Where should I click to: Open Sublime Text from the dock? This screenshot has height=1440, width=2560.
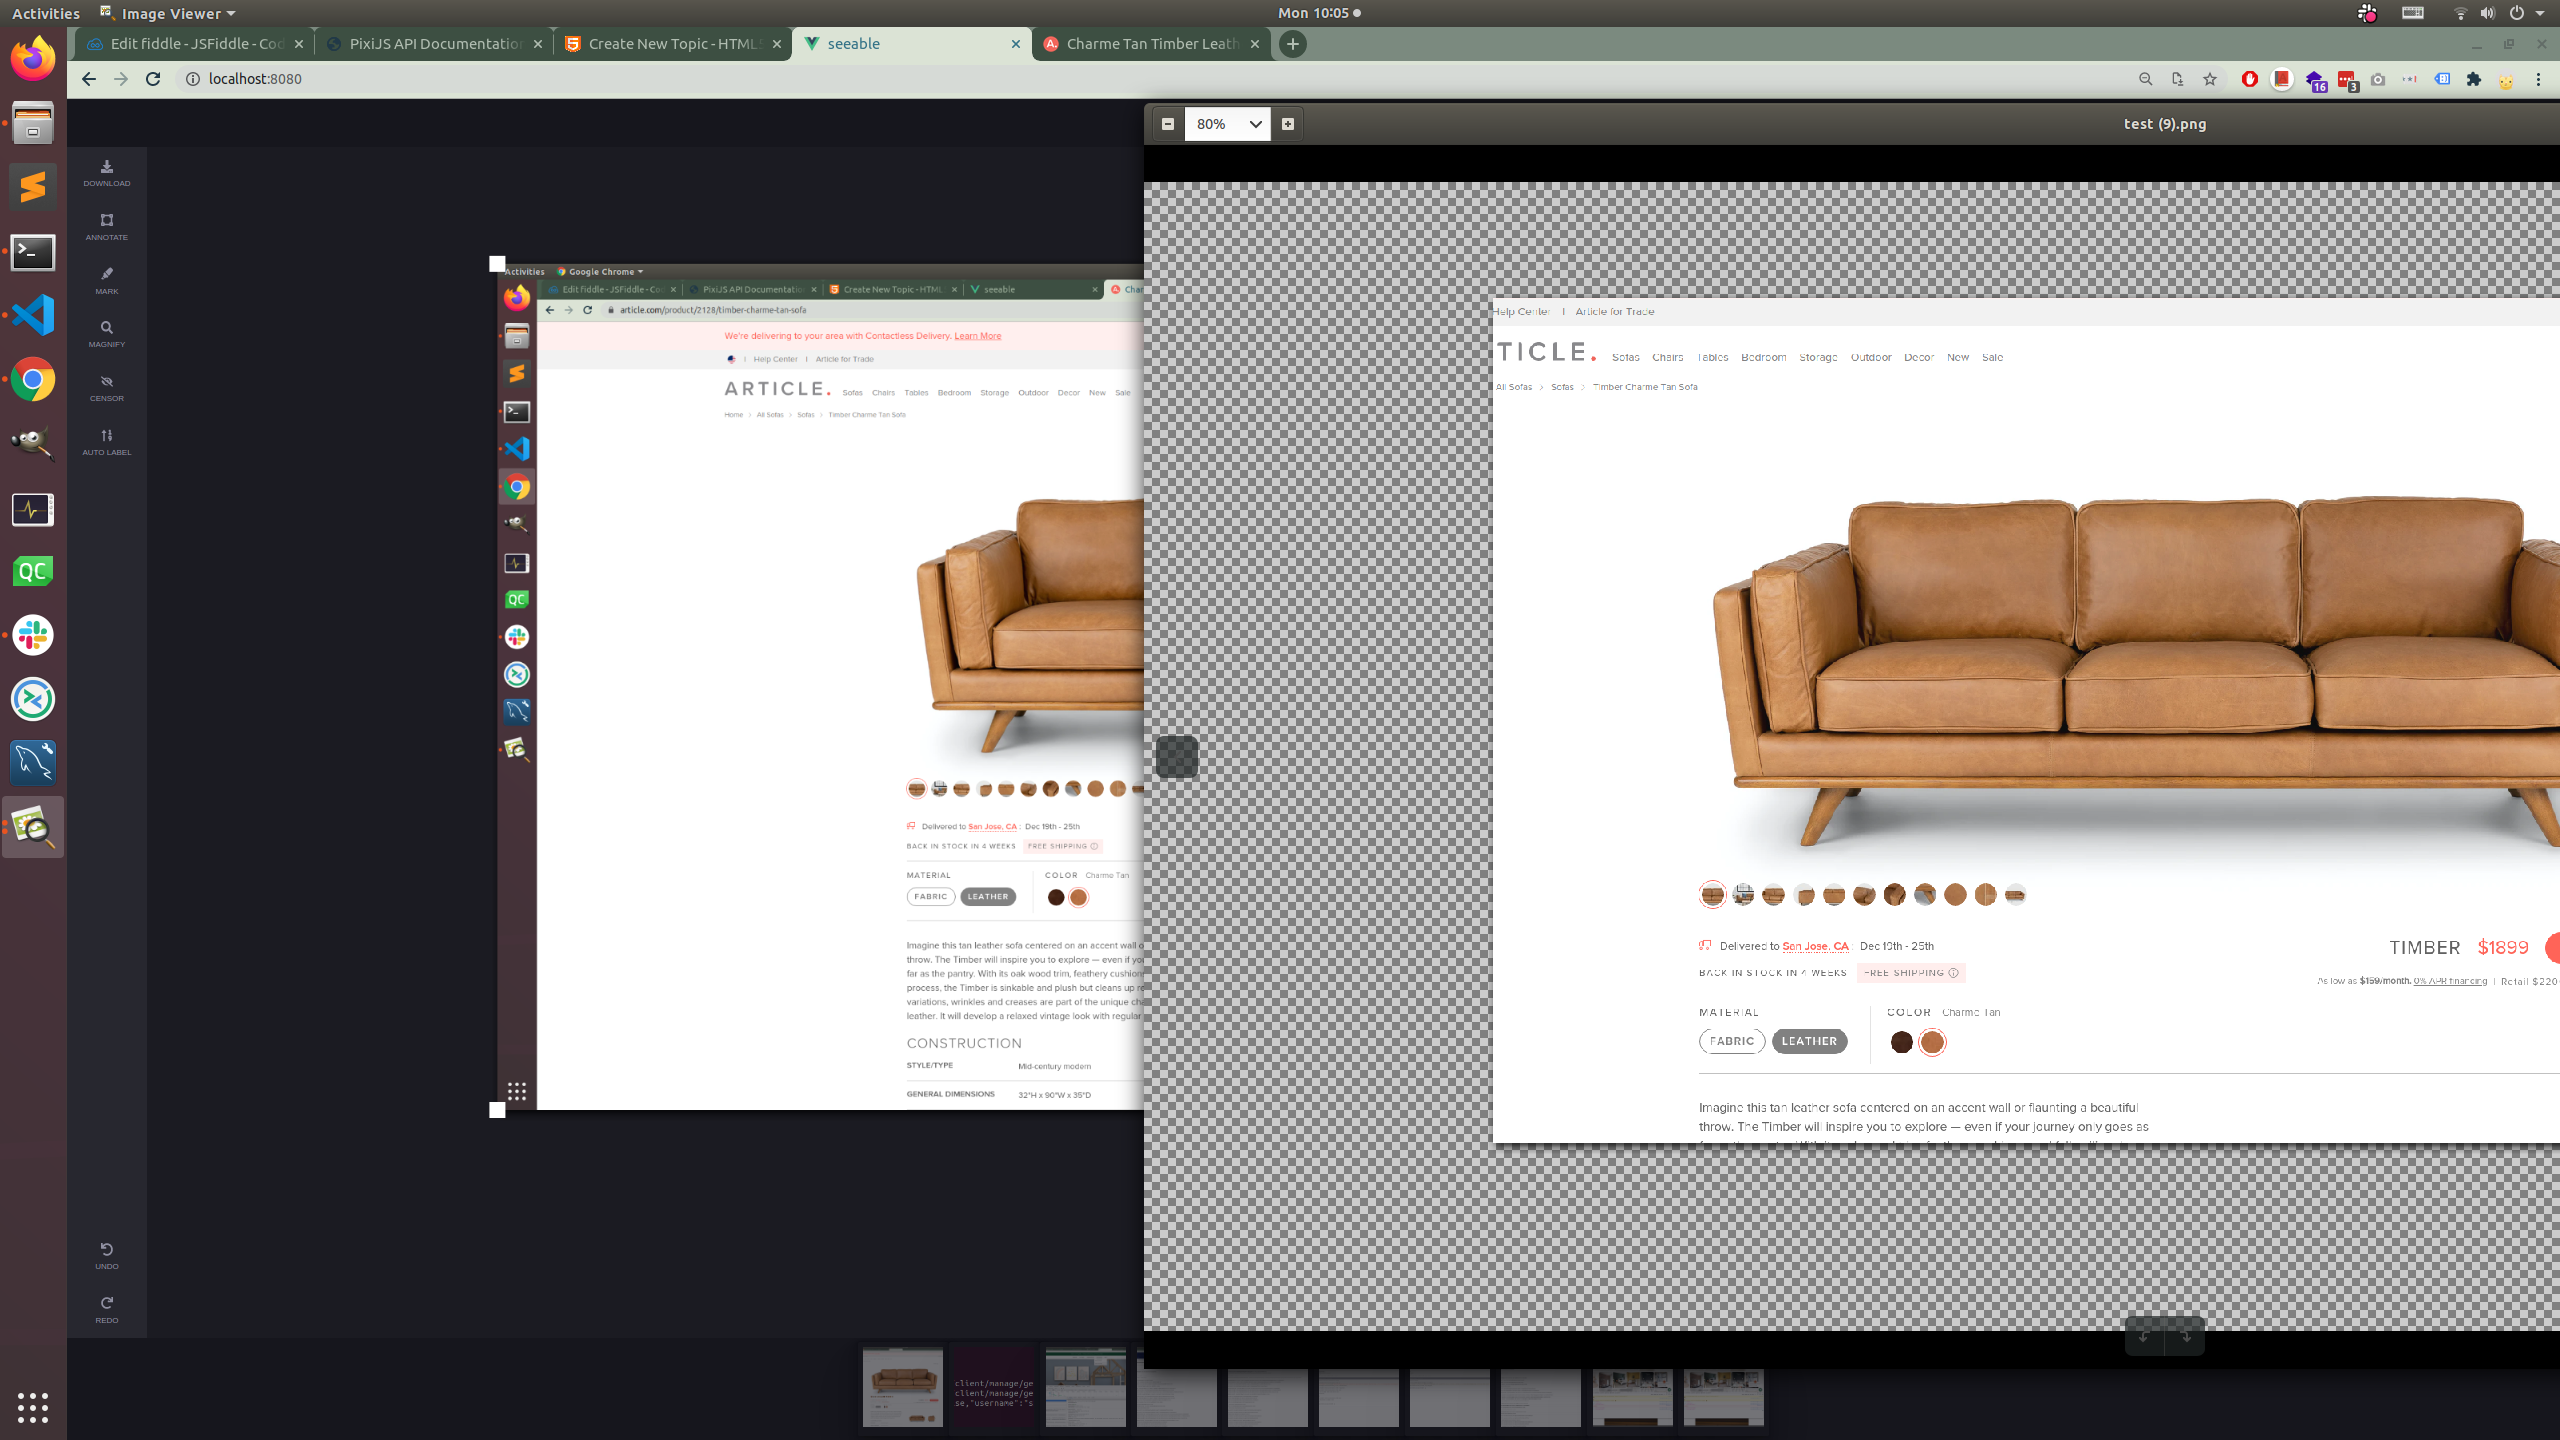[x=33, y=187]
